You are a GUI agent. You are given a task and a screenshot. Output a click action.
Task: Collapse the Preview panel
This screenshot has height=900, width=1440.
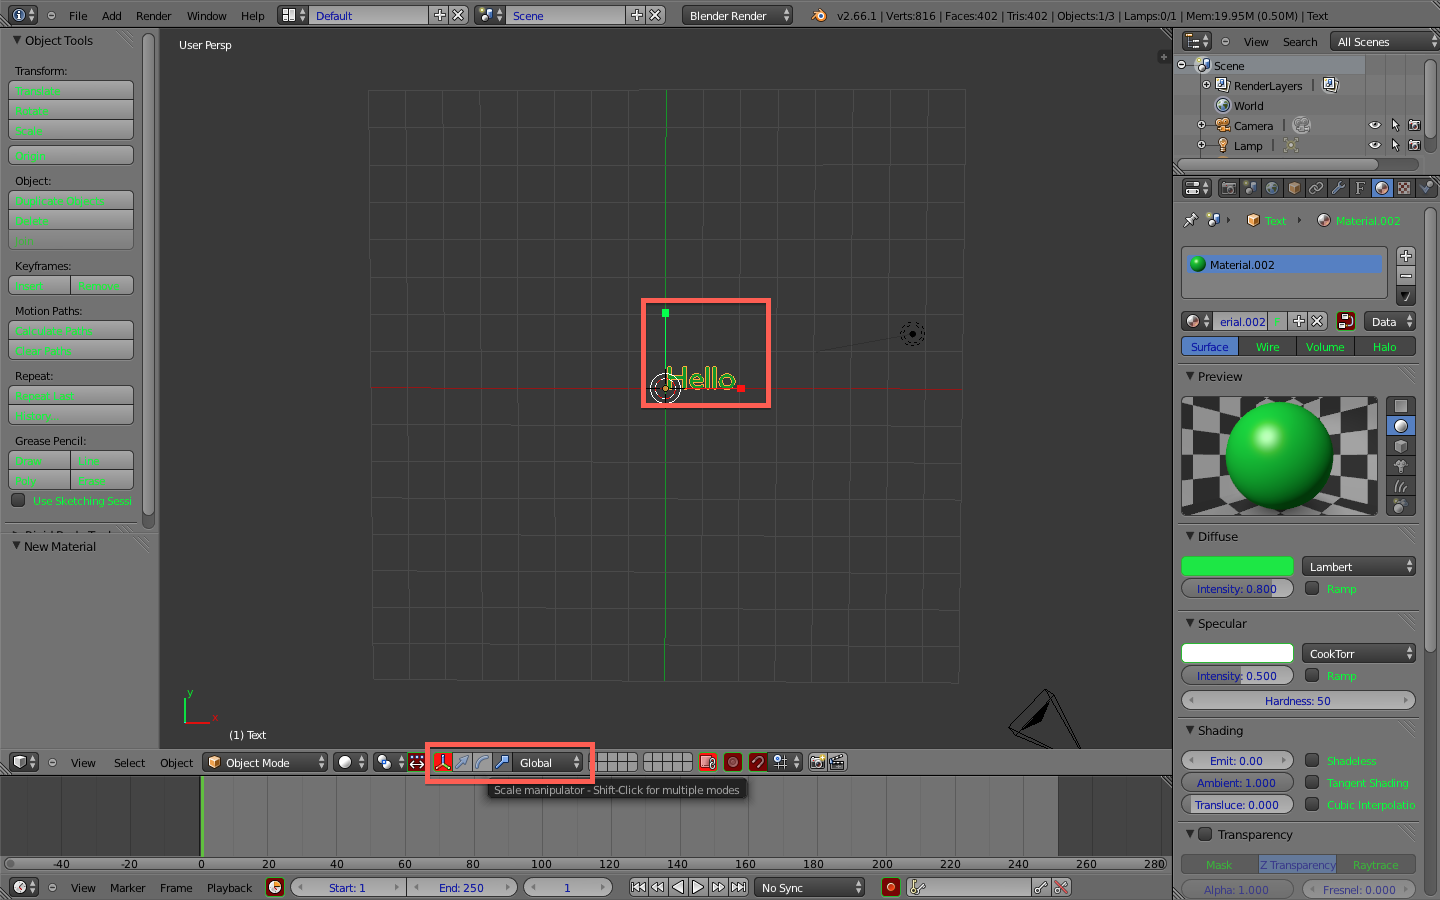pos(1190,376)
